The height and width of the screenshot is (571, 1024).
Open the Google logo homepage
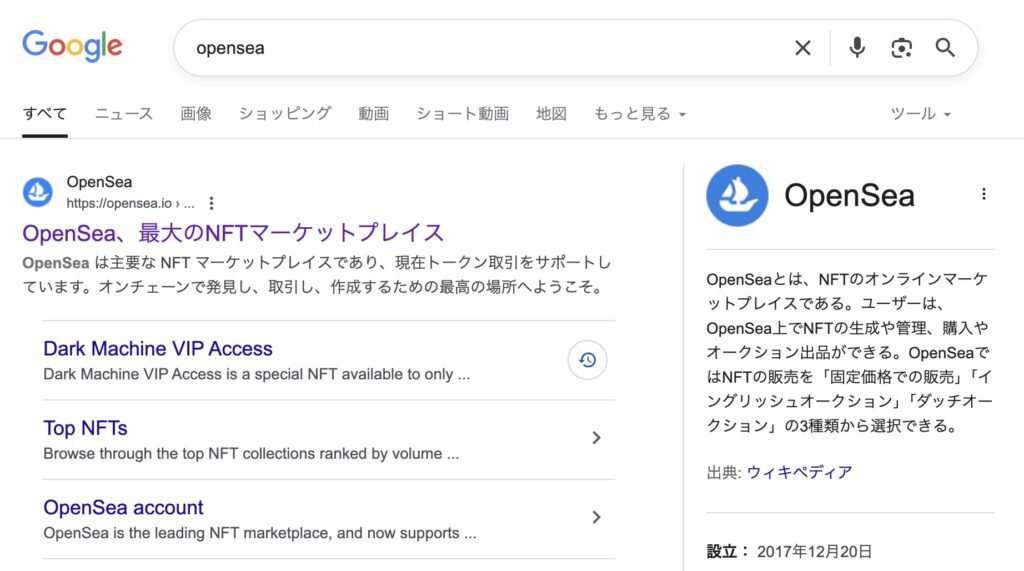pyautogui.click(x=72, y=46)
